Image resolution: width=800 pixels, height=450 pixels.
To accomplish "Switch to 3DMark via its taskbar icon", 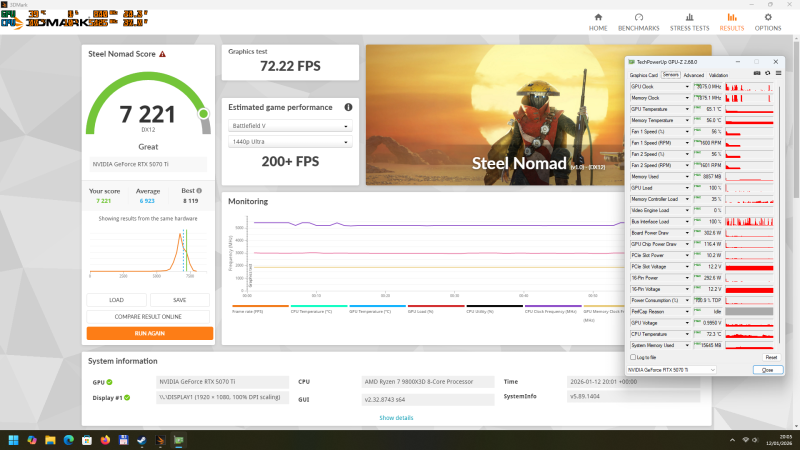I will click(160, 440).
